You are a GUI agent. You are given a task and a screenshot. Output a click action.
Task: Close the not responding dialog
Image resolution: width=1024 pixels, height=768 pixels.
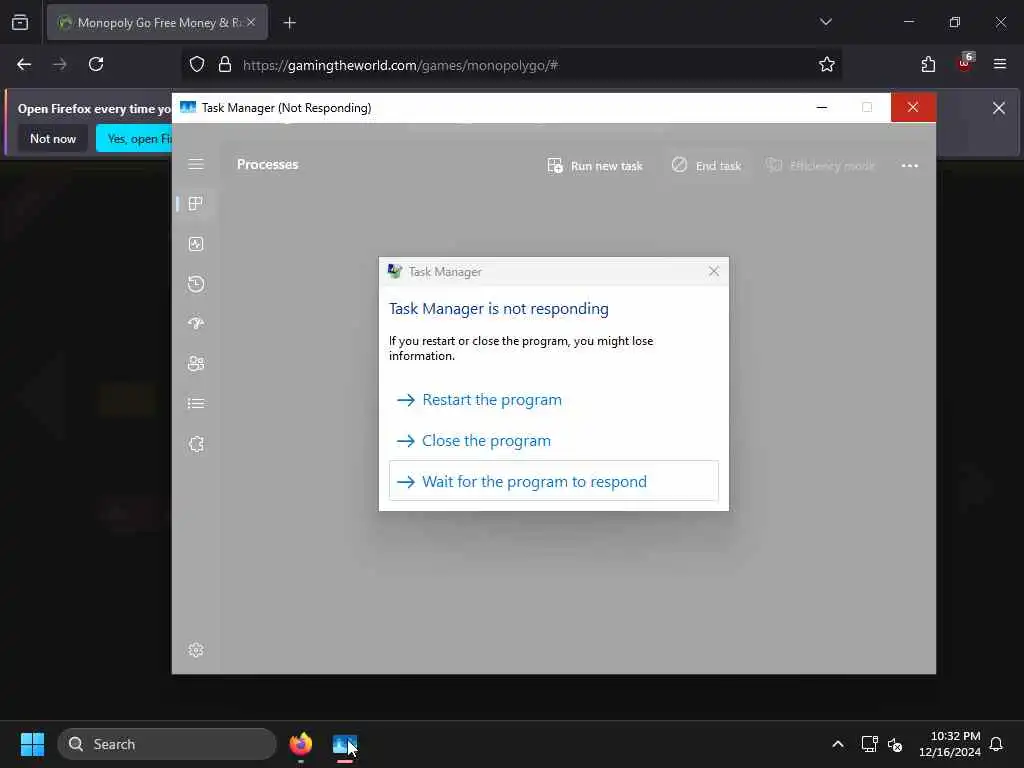pos(714,272)
